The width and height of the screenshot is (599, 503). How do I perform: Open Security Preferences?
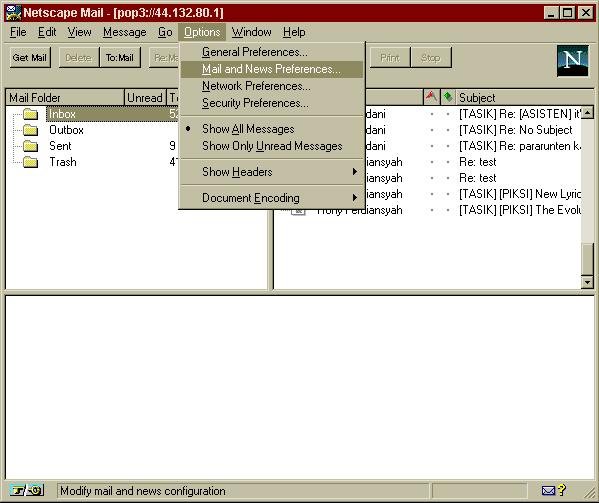point(271,103)
